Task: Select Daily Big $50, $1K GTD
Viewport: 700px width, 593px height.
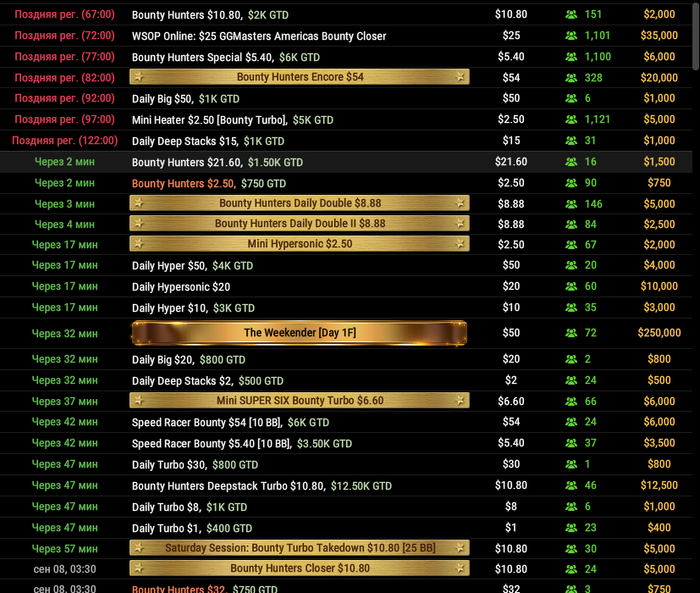Action: click(186, 99)
